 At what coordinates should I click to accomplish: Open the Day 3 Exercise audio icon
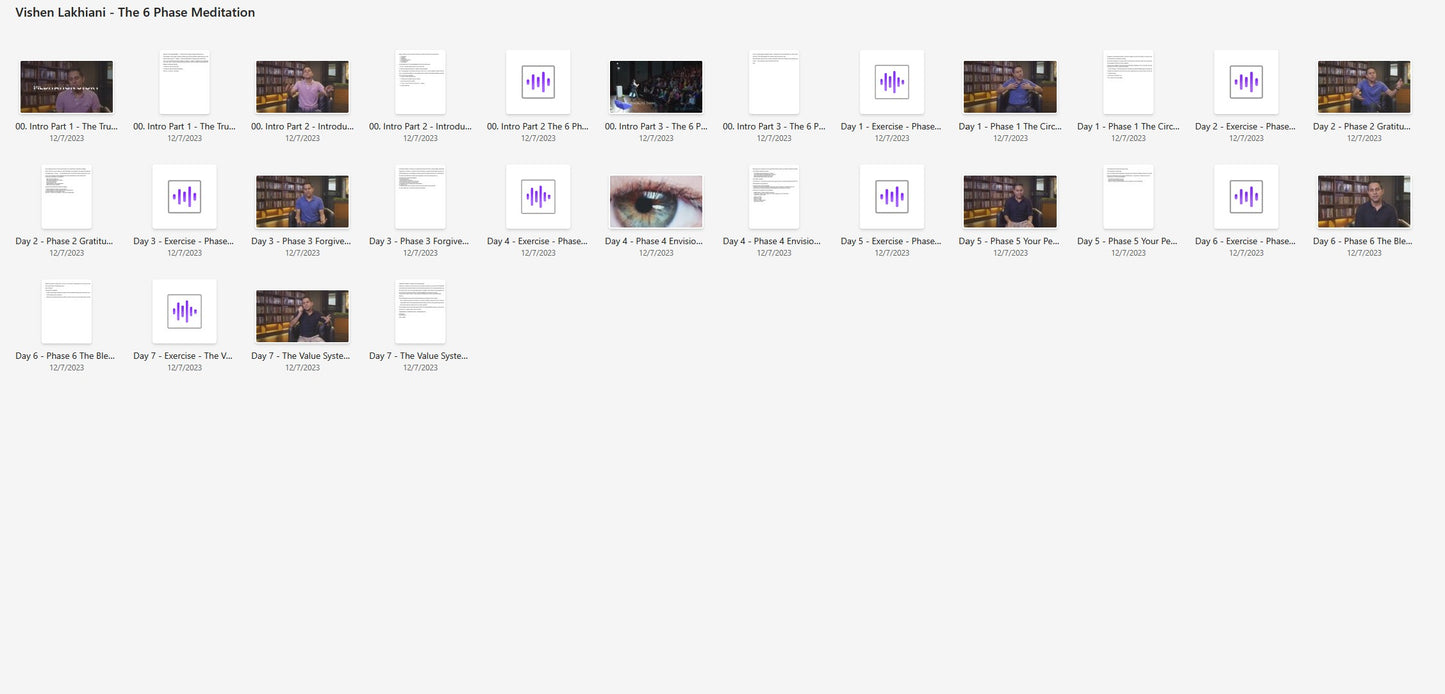pos(184,197)
